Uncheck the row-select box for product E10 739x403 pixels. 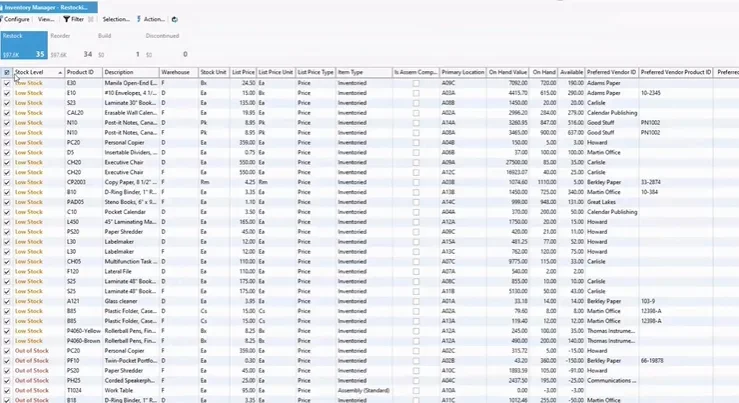tap(7, 93)
